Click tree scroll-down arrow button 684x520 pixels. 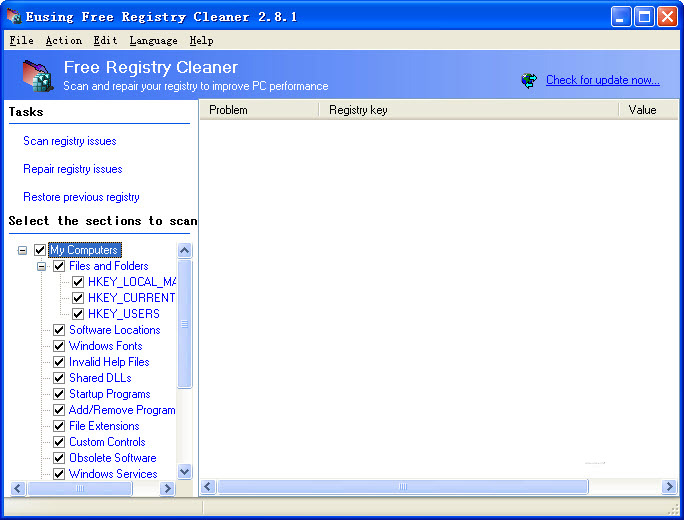(184, 471)
